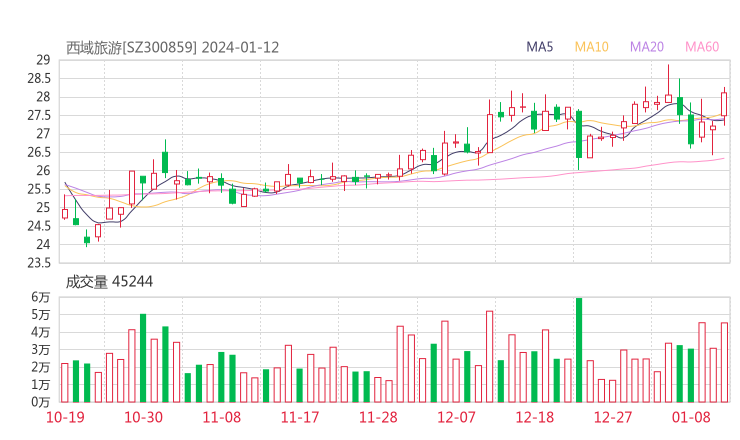The width and height of the screenshot is (740, 440).
Task: Click the 11-08 date axis label
Action: tap(221, 417)
